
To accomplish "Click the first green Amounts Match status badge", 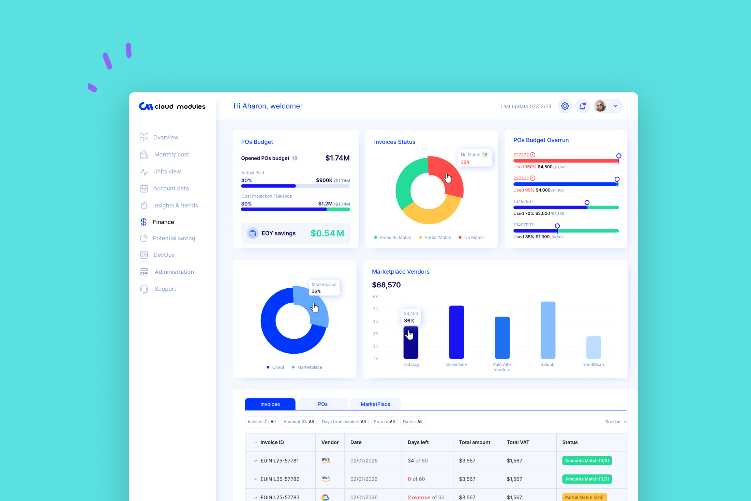I will 587,461.
